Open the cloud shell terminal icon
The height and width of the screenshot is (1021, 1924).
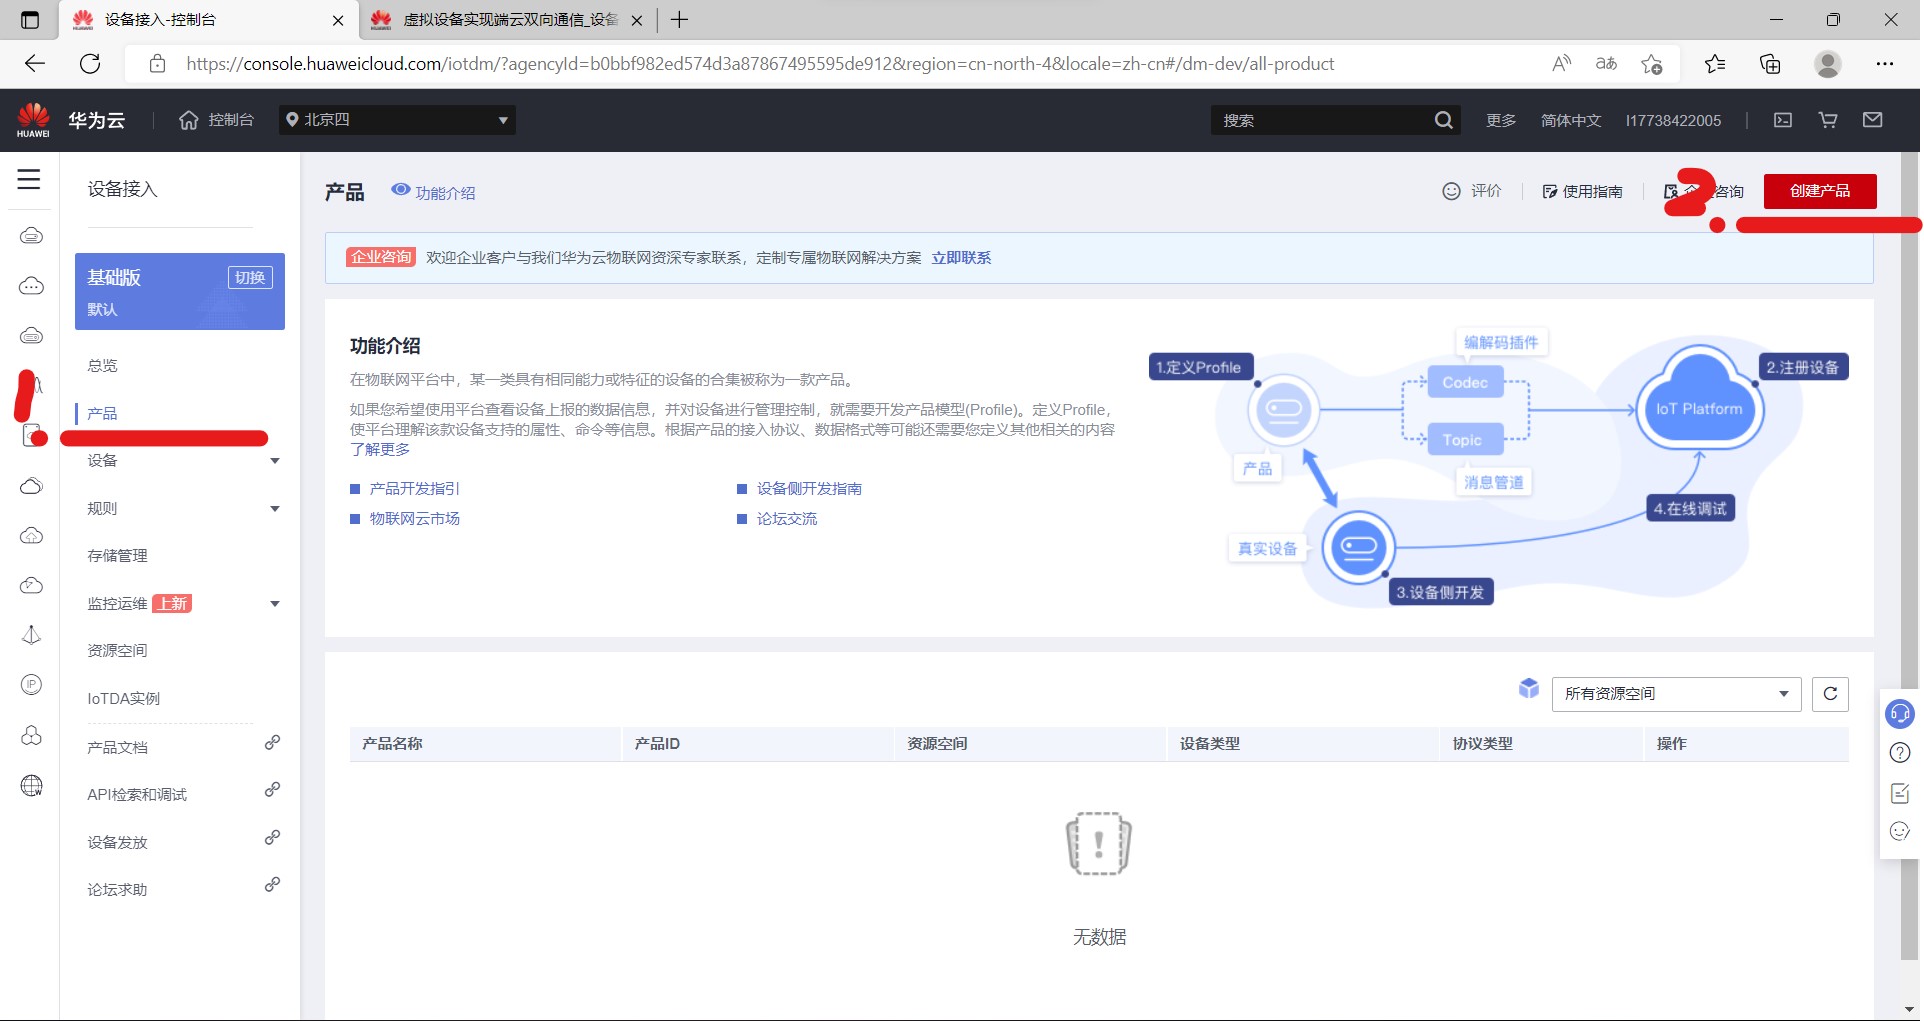(x=1783, y=120)
